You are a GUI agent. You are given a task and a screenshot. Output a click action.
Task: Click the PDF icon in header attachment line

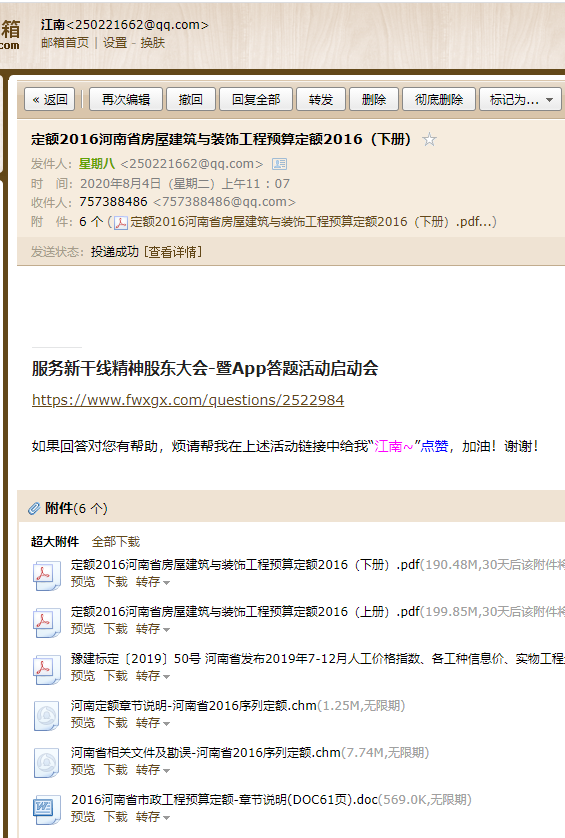[x=121, y=222]
